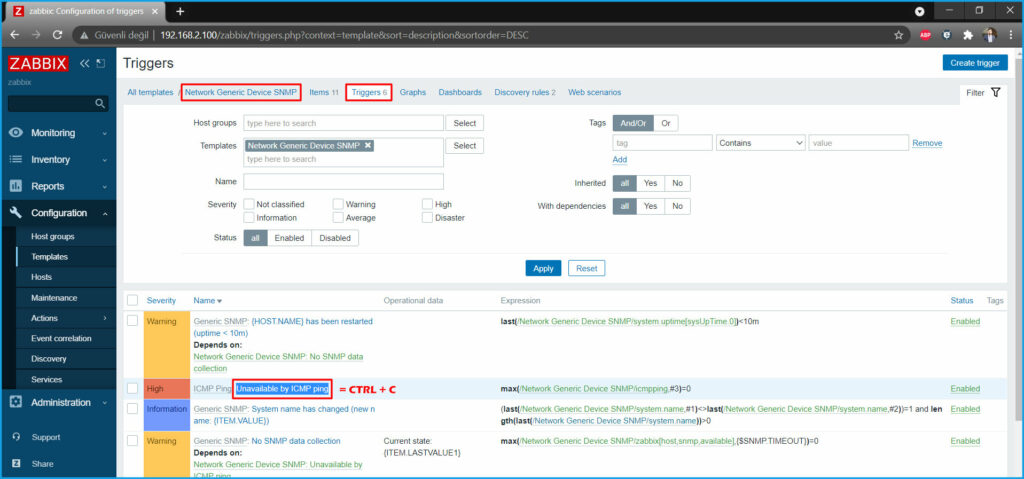
Task: Click the Reset filter button
Action: (x=586, y=268)
